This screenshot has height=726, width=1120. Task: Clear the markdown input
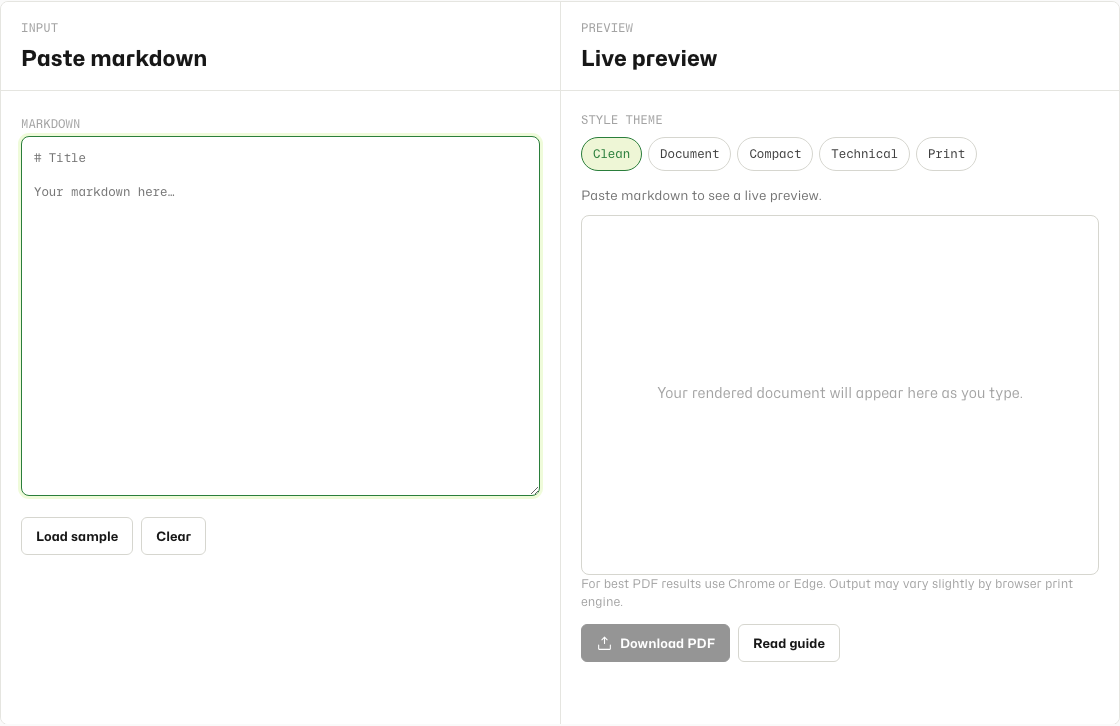tap(174, 536)
